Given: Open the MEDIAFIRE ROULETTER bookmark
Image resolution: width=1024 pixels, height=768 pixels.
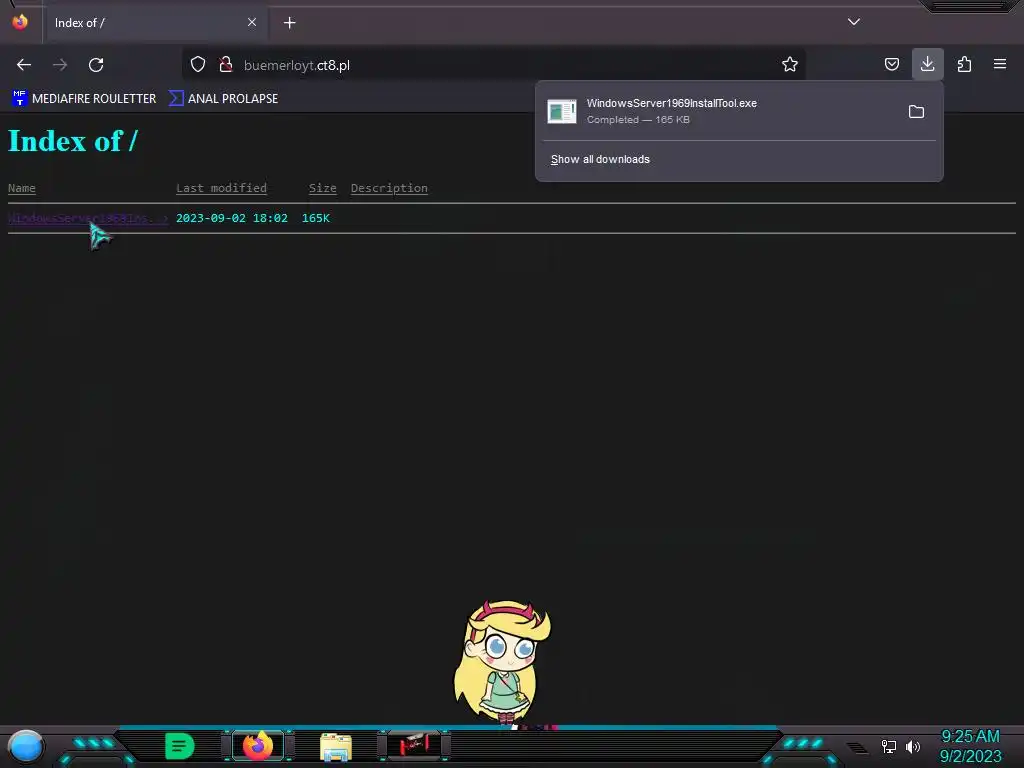Looking at the screenshot, I should point(84,99).
